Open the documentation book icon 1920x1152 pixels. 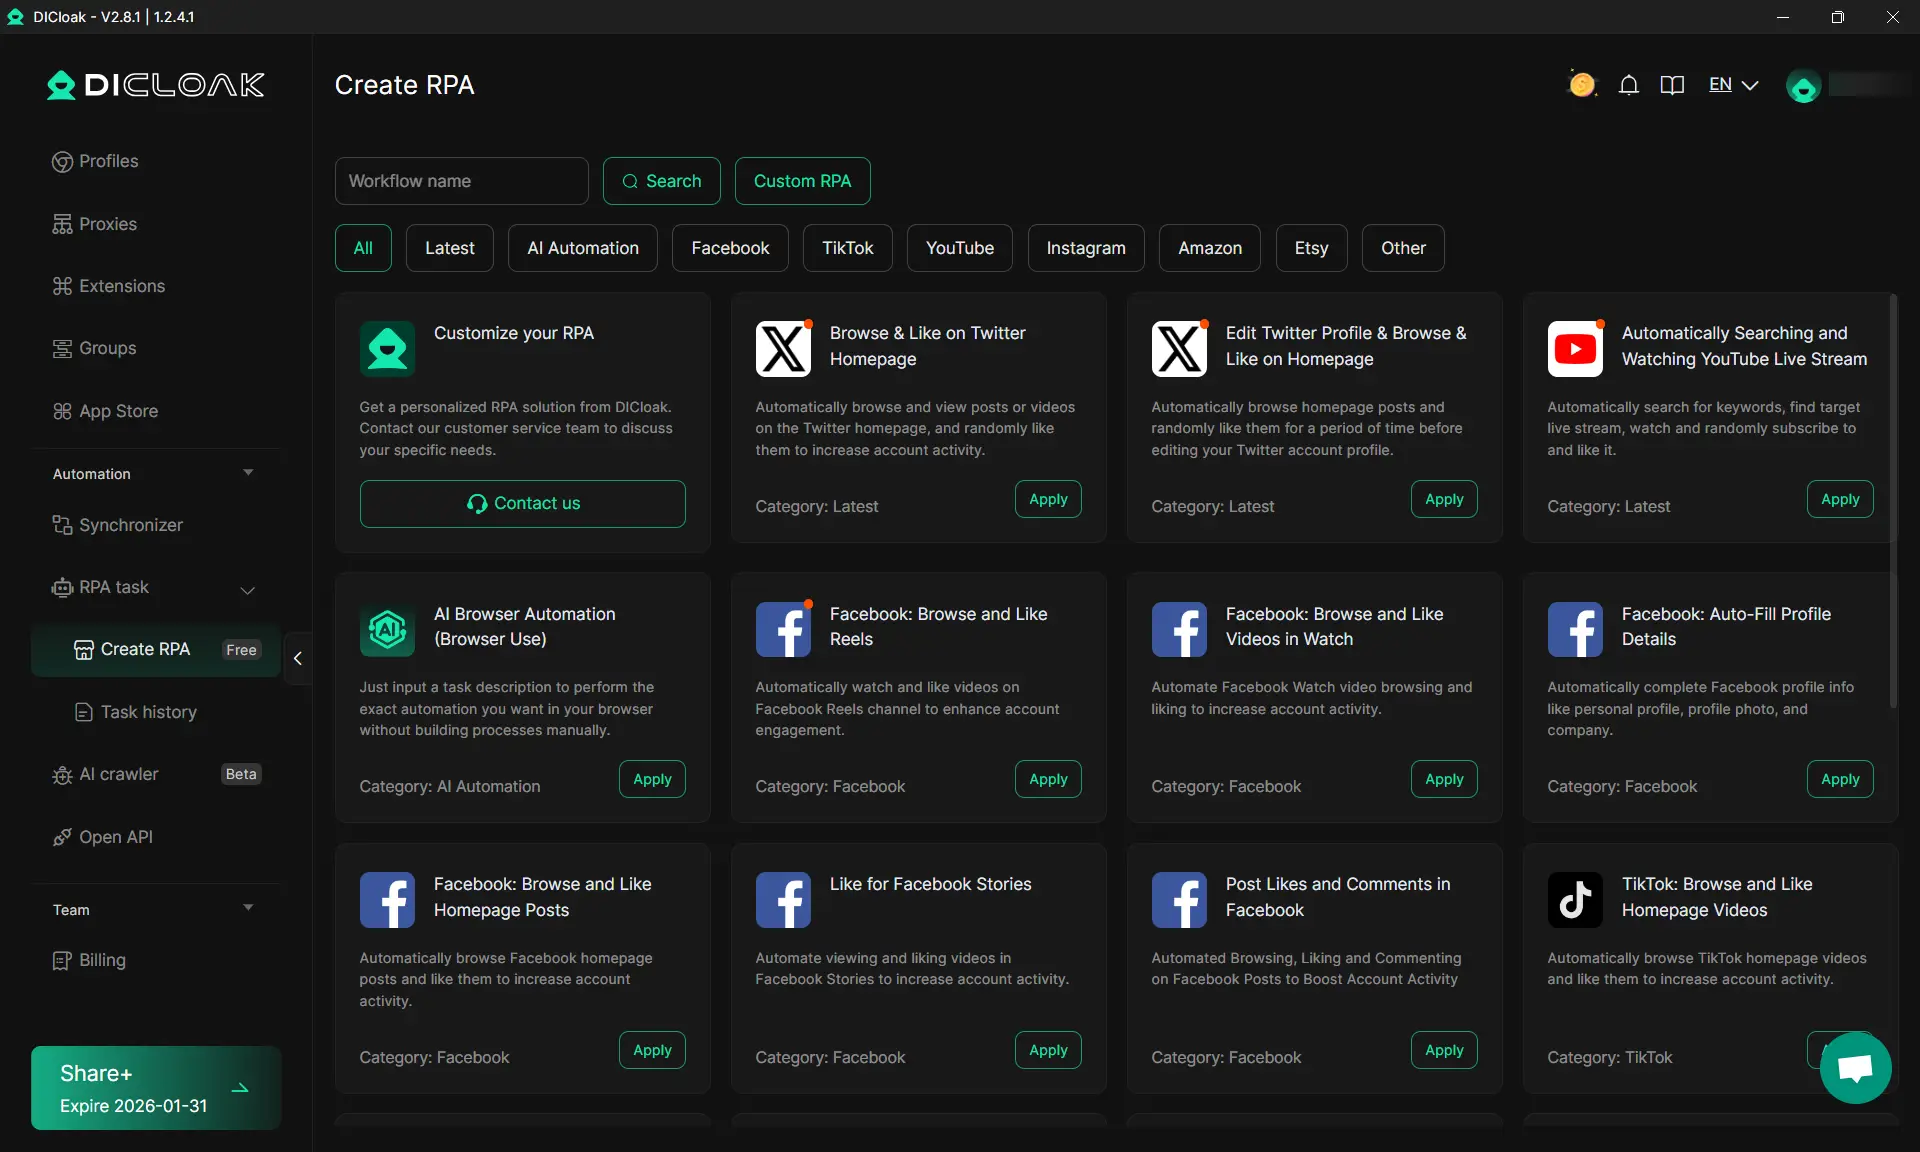[x=1672, y=85]
